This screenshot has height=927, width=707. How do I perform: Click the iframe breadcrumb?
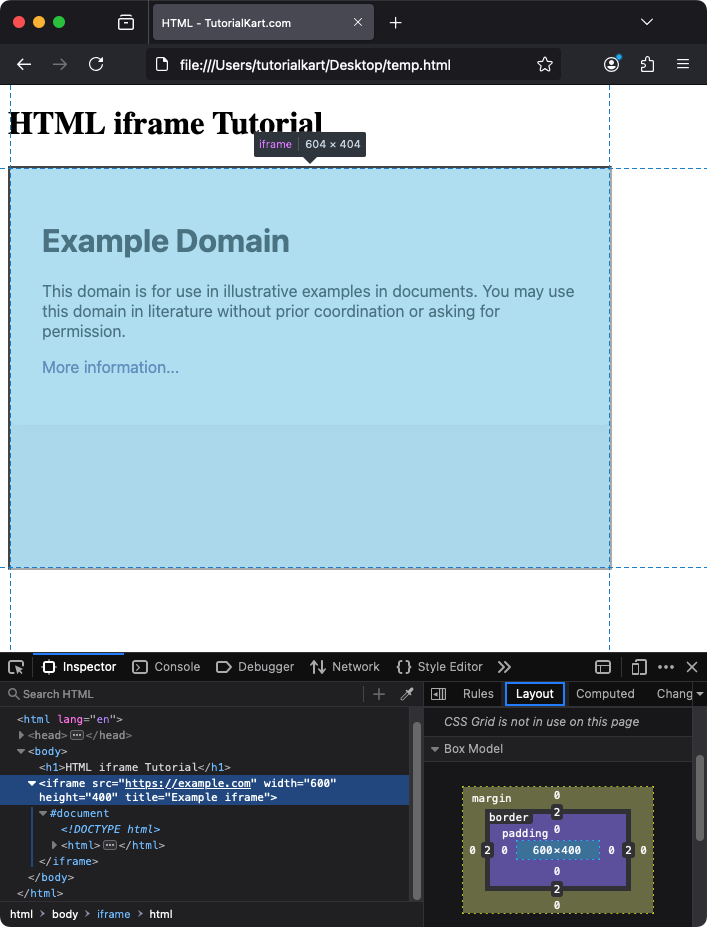pyautogui.click(x=113, y=914)
